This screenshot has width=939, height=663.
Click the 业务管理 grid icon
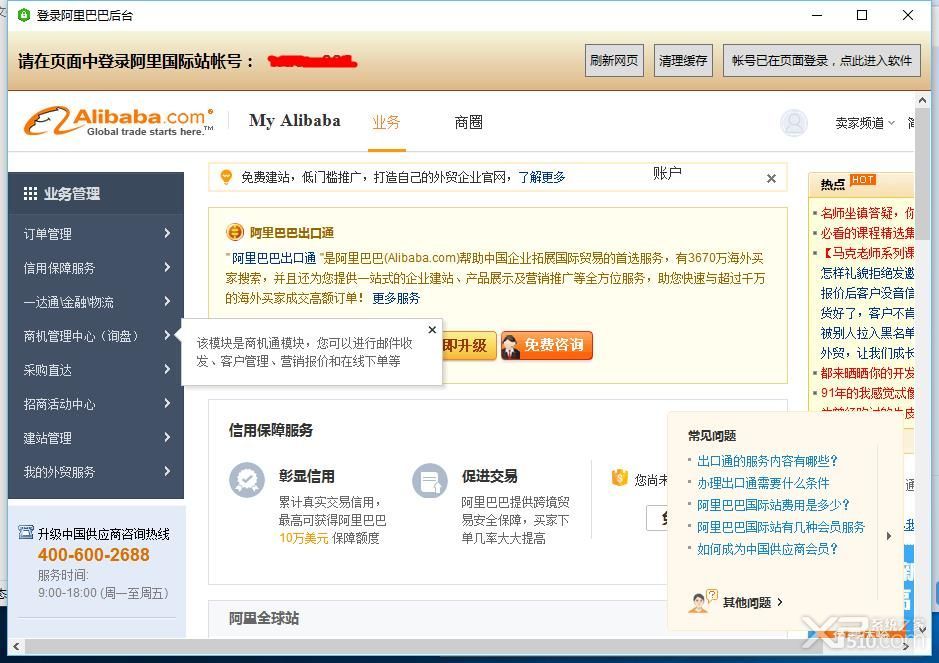30,193
